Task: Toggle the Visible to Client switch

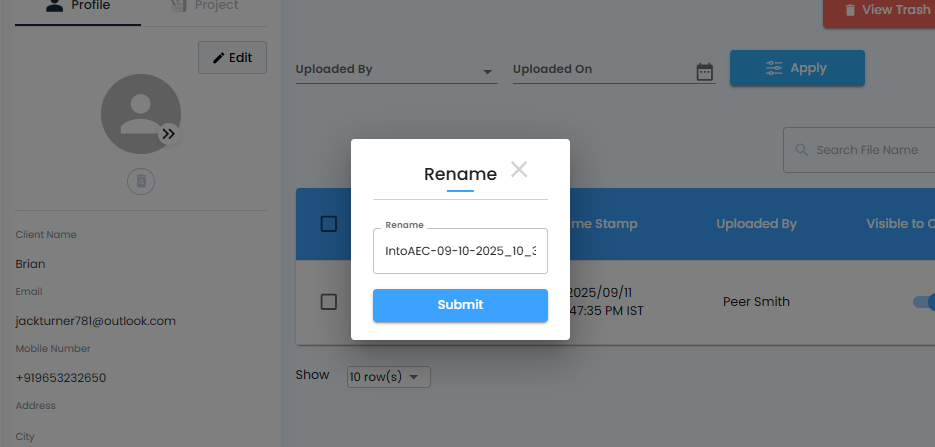Action: coord(924,302)
